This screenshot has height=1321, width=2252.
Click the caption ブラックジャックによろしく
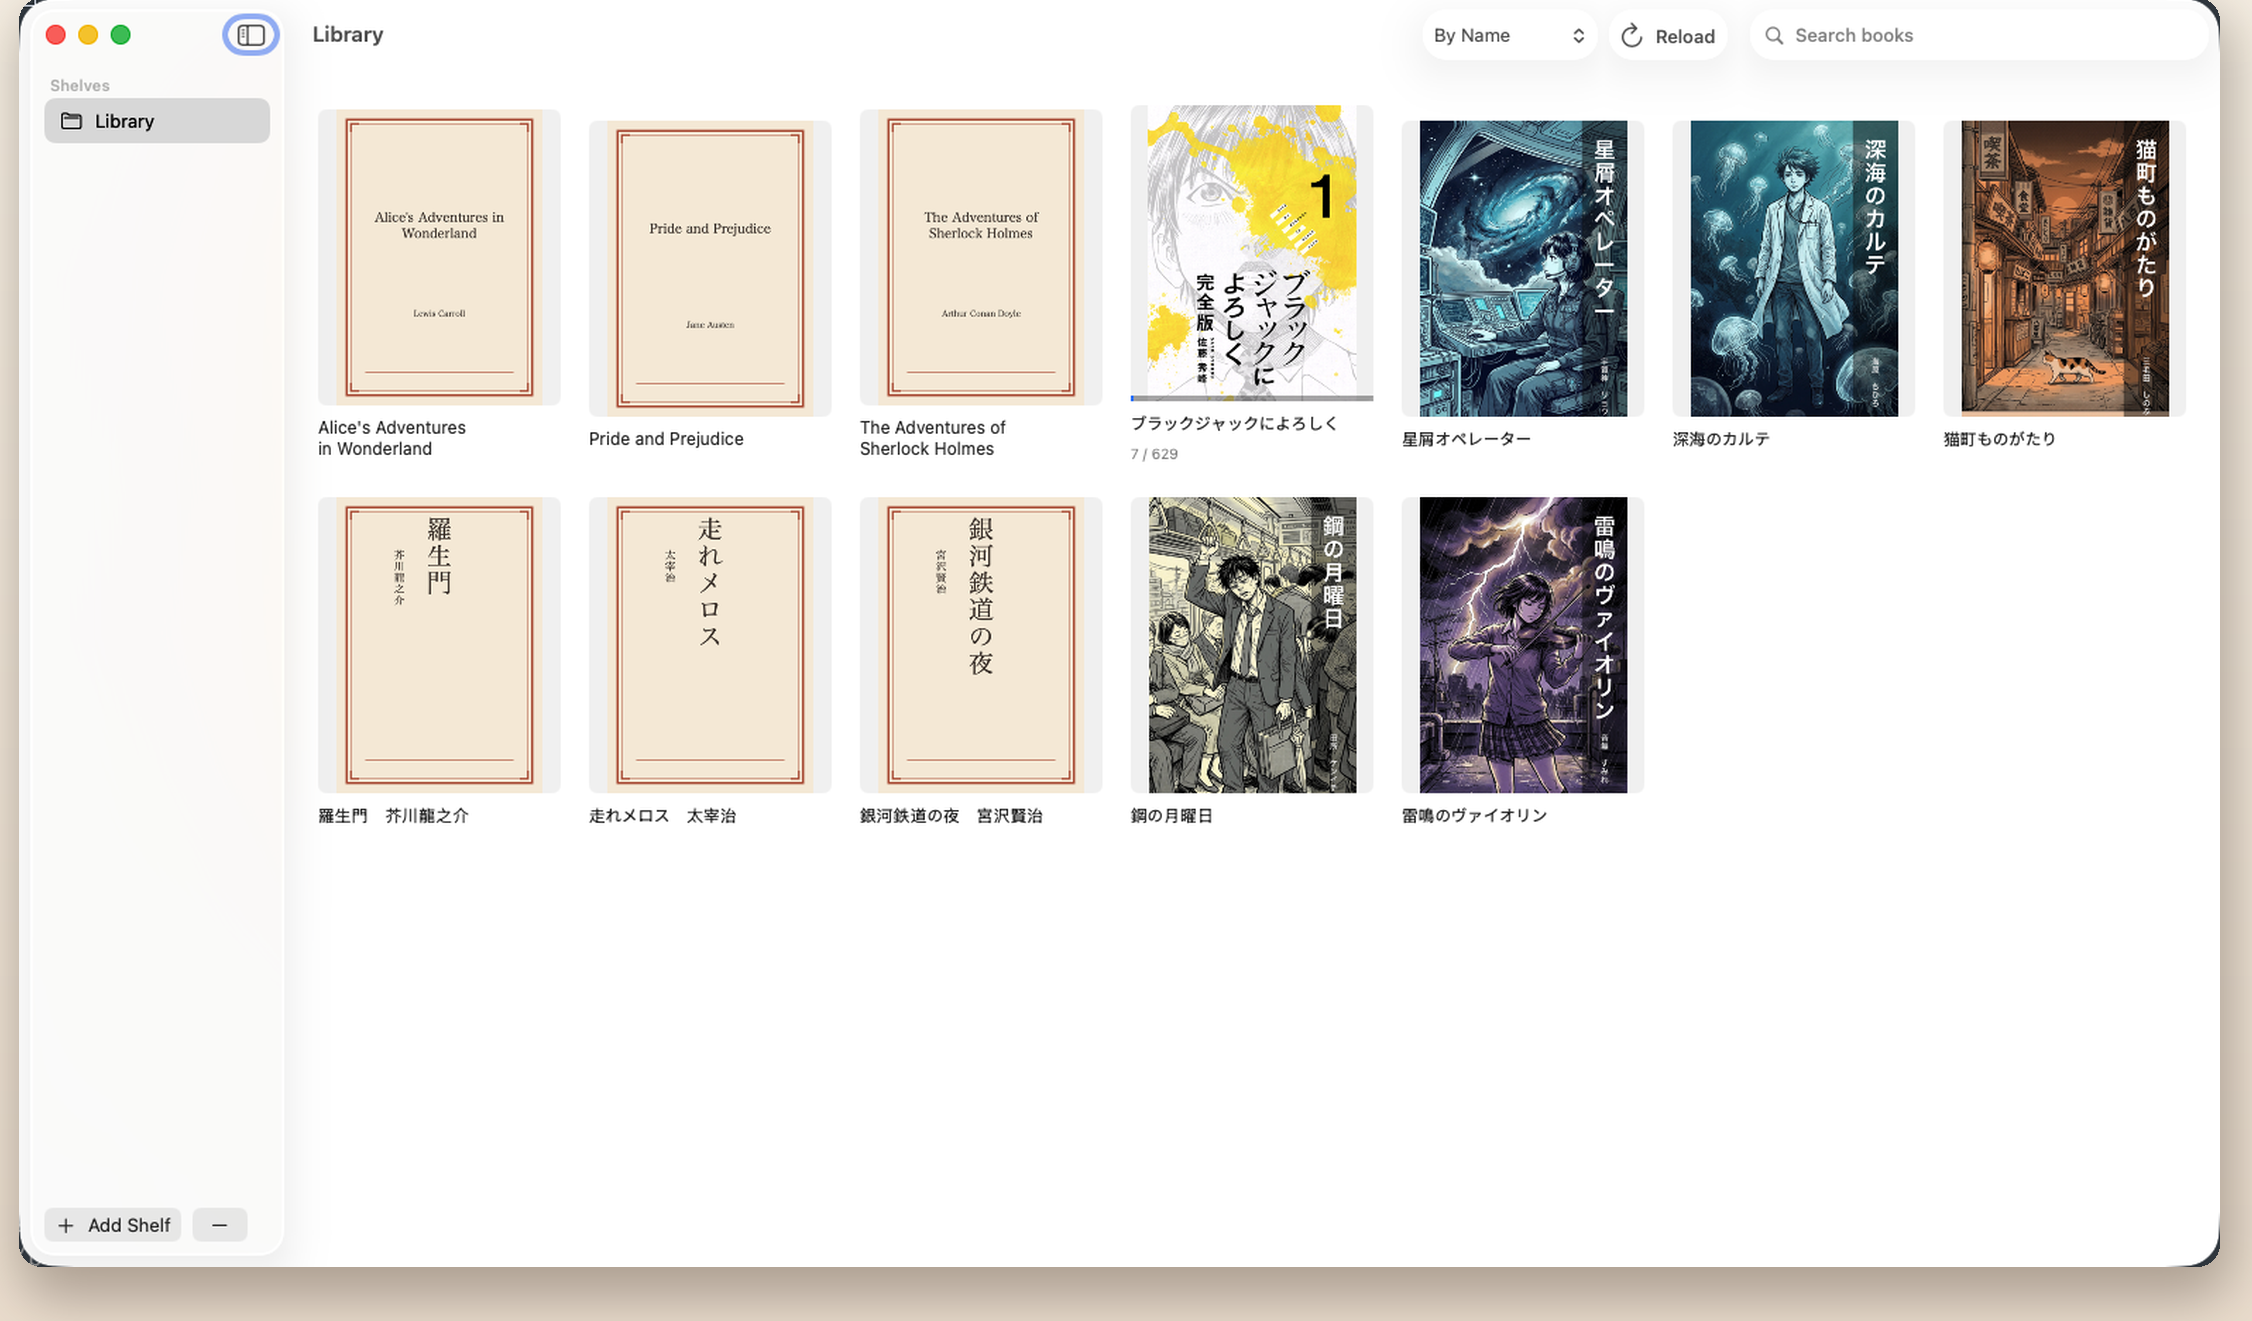pyautogui.click(x=1234, y=424)
